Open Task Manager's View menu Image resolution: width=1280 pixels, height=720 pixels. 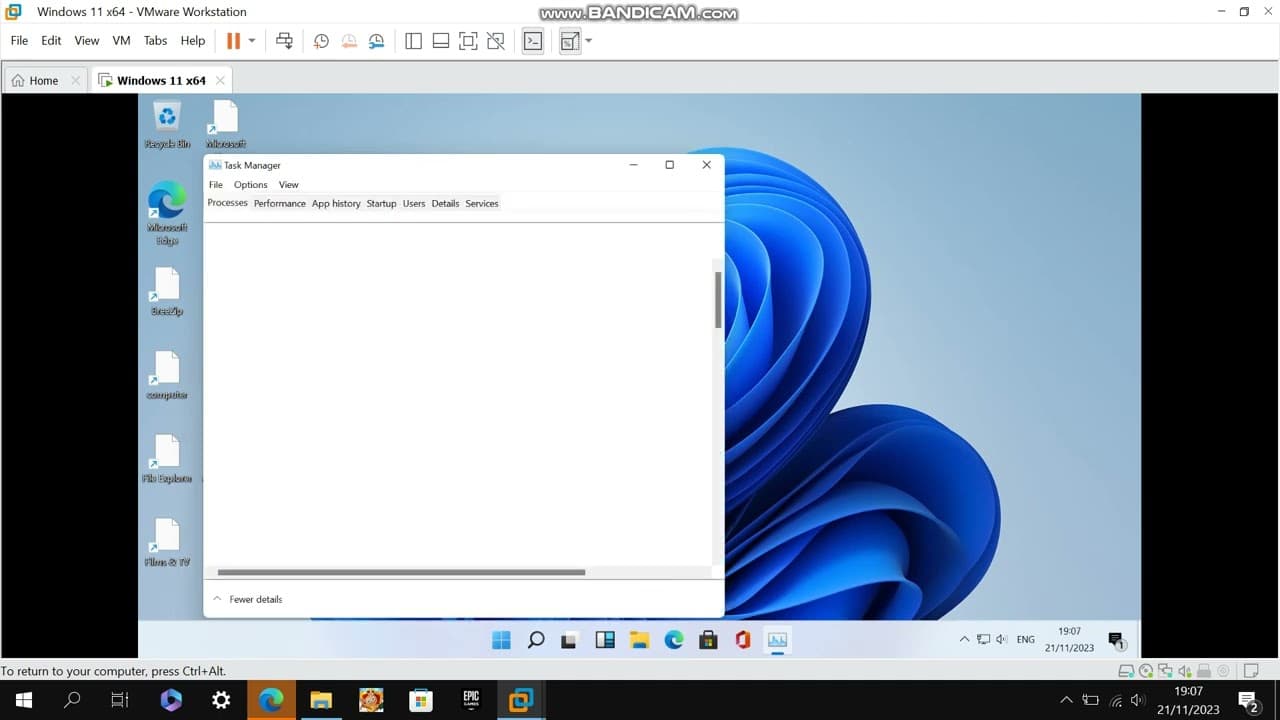[289, 185]
